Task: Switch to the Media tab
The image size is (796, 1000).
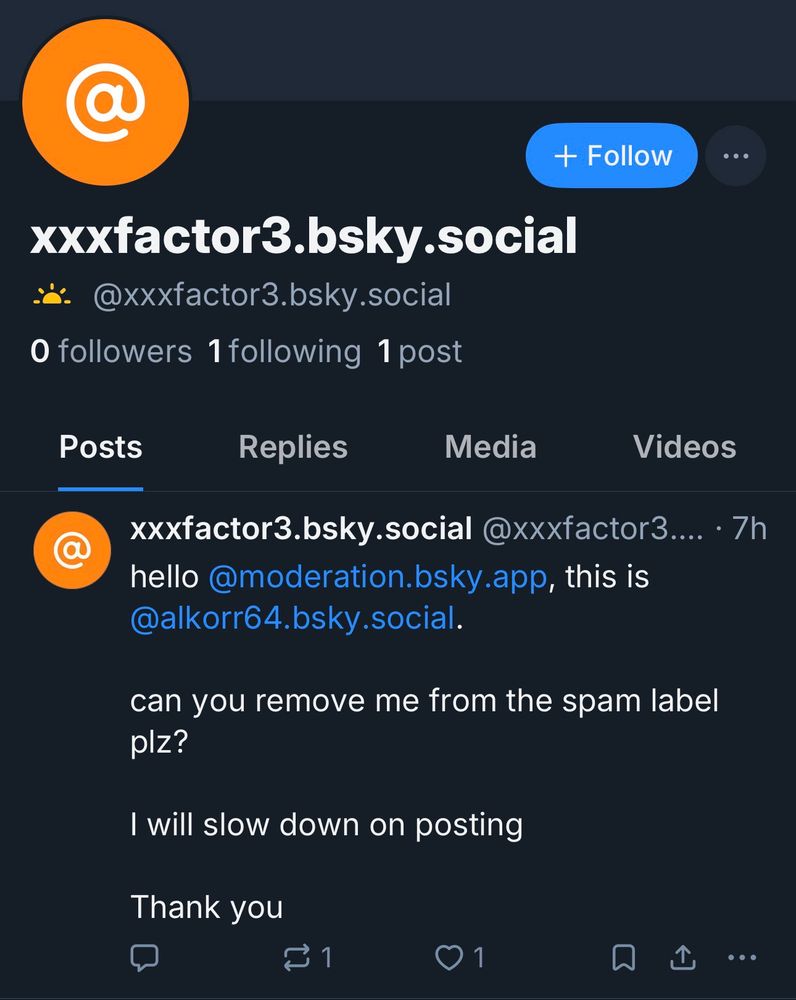Action: 490,447
